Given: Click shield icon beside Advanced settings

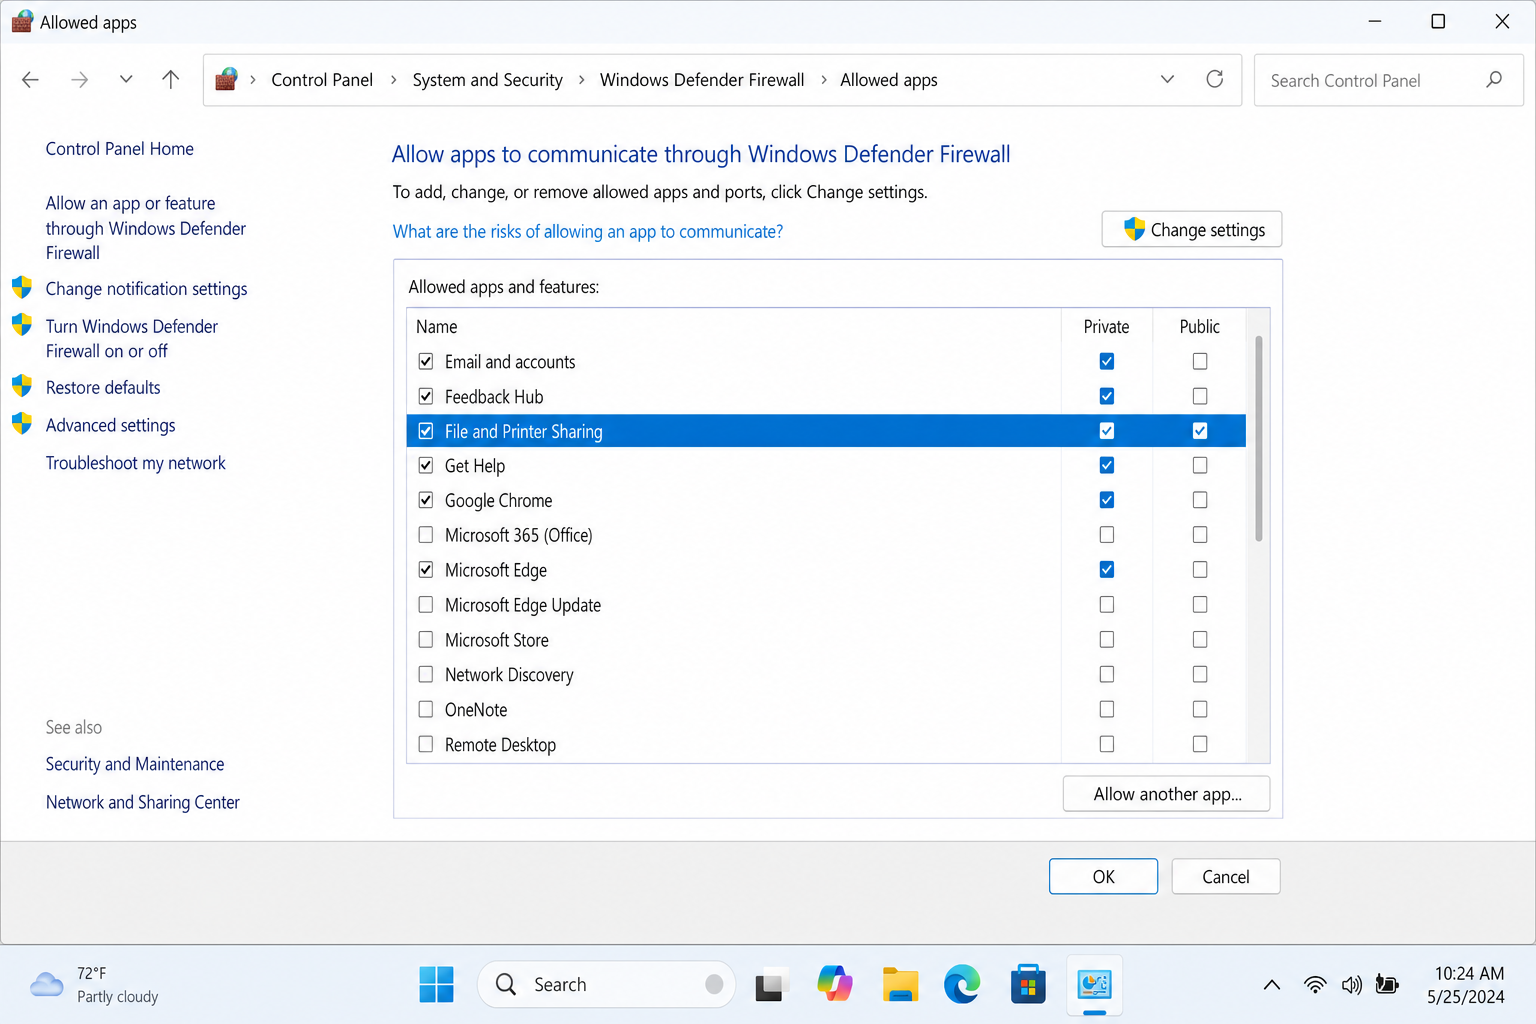Looking at the screenshot, I should (22, 423).
